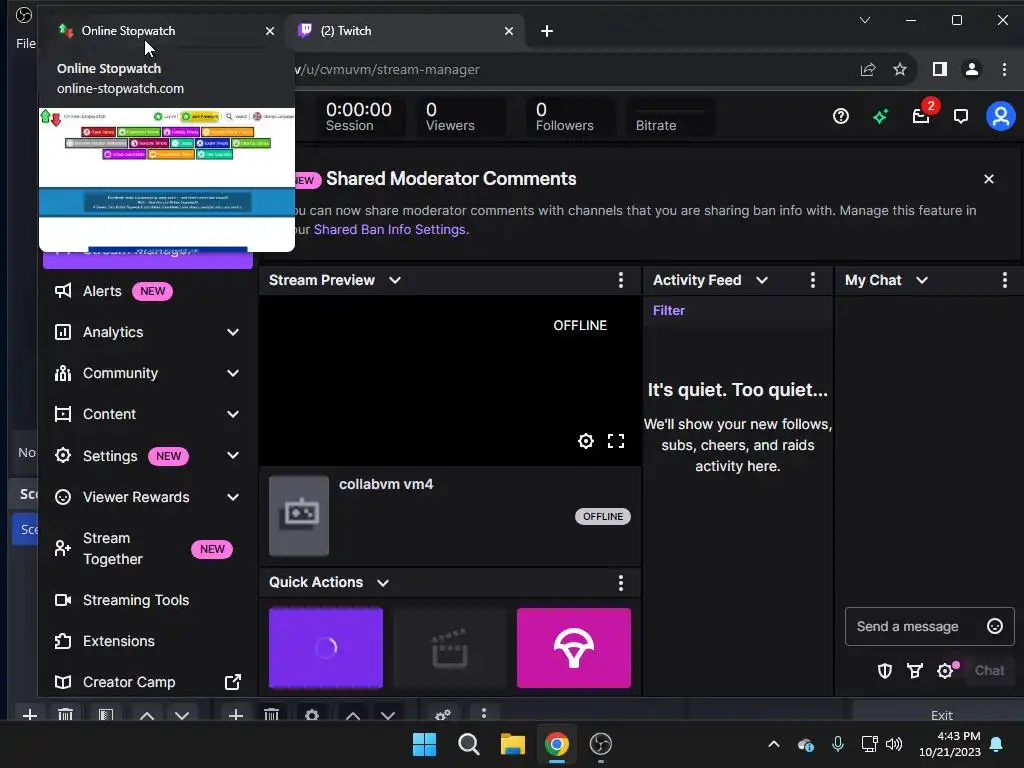Show hidden system tray icons

point(774,744)
